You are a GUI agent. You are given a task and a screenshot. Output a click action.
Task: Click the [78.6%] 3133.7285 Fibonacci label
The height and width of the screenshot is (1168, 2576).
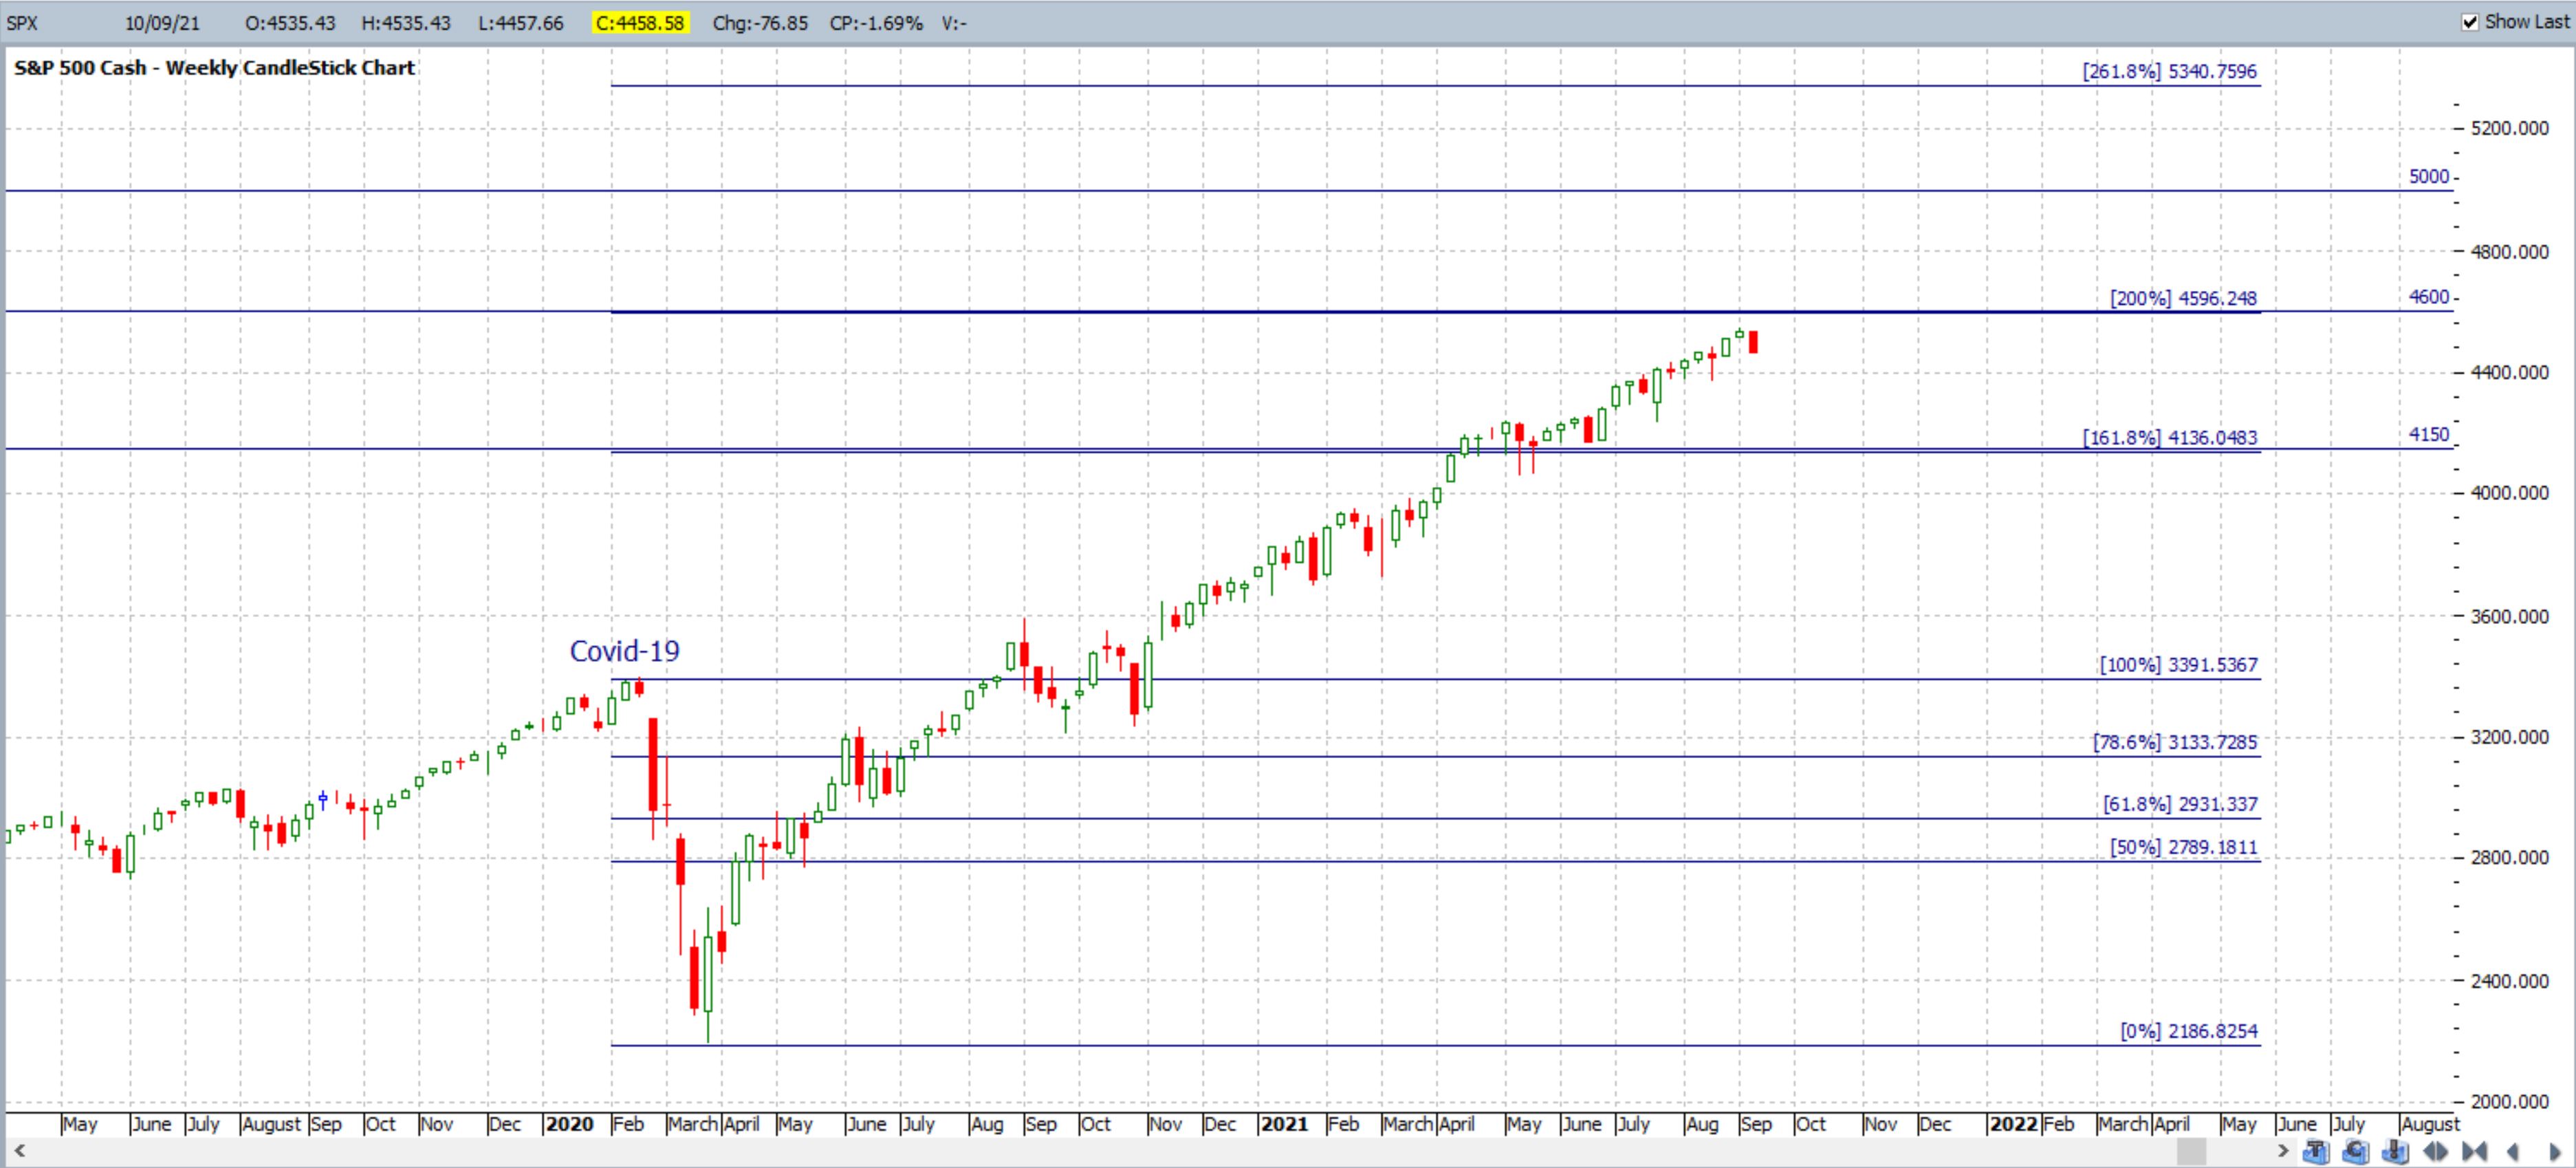tap(2175, 742)
